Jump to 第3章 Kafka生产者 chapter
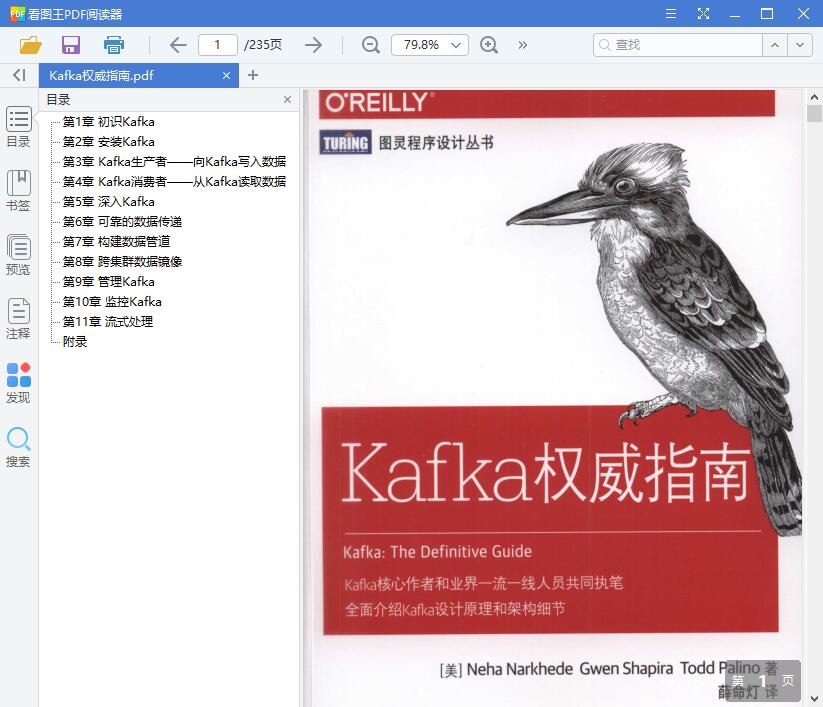This screenshot has width=823, height=707. (174, 162)
